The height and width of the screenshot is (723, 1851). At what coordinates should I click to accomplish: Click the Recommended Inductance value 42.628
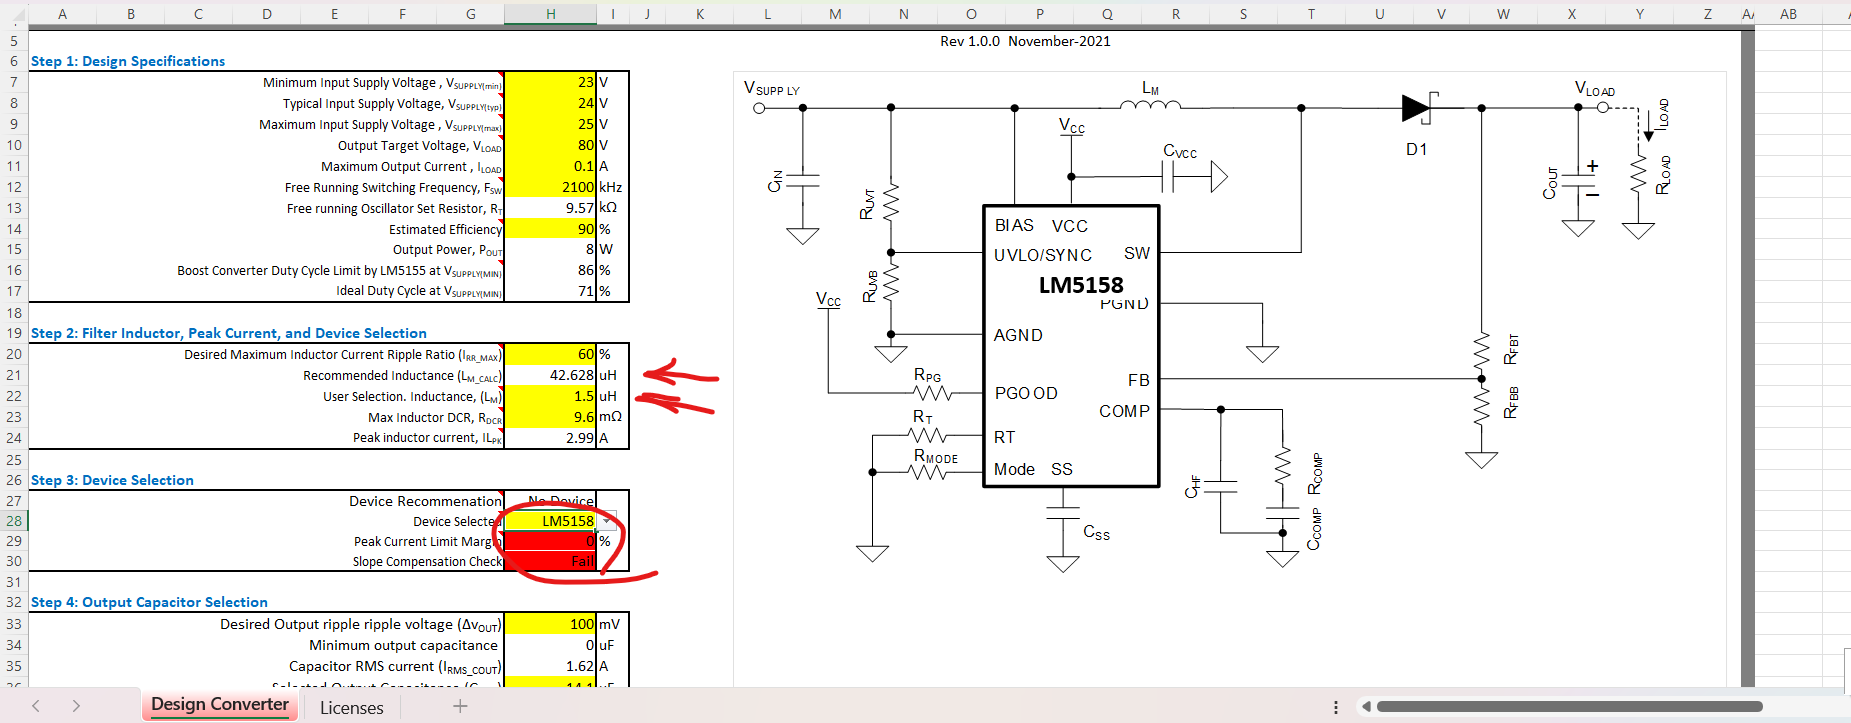pos(550,375)
